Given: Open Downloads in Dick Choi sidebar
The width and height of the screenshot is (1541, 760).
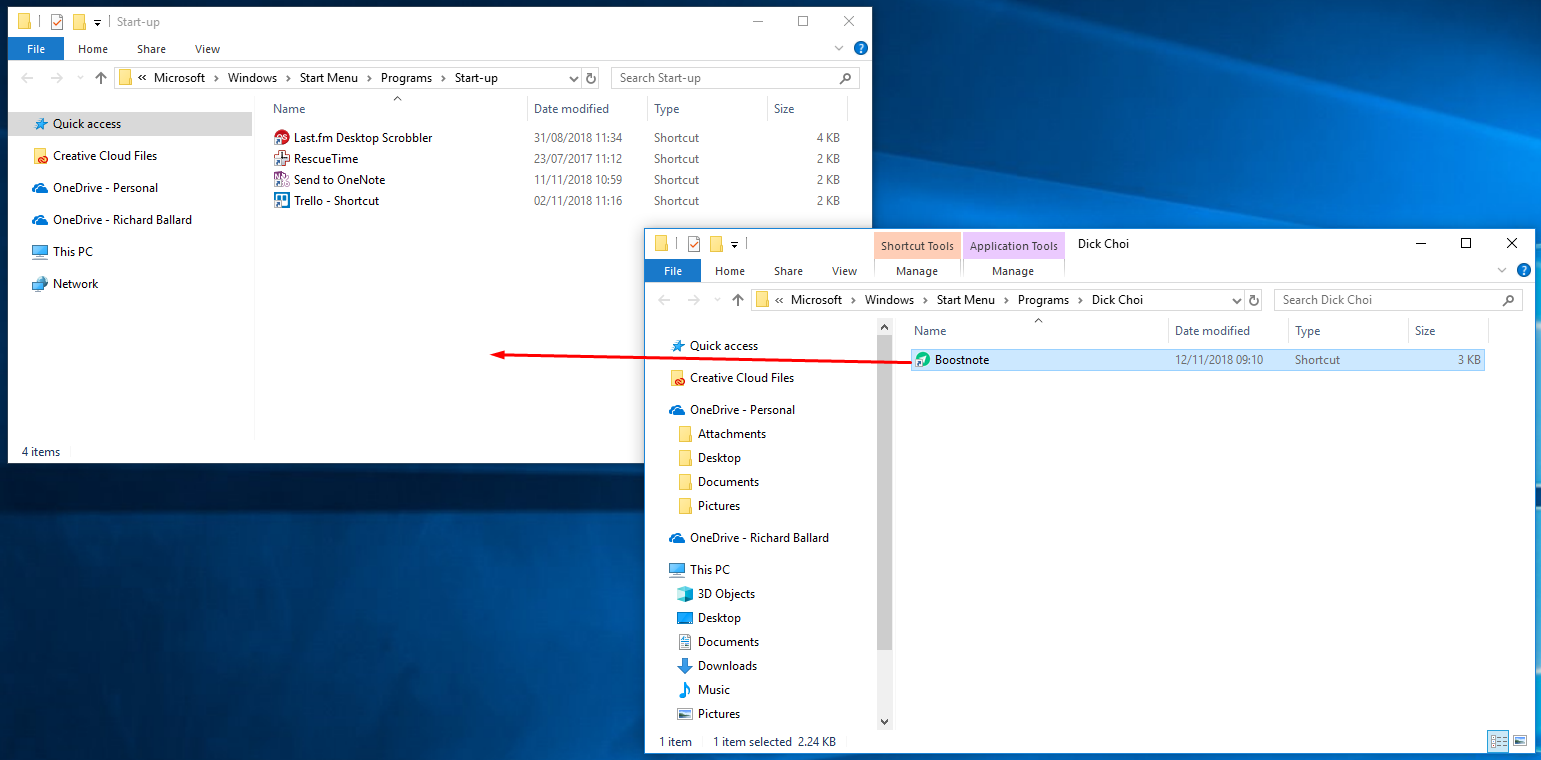Looking at the screenshot, I should pyautogui.click(x=727, y=666).
